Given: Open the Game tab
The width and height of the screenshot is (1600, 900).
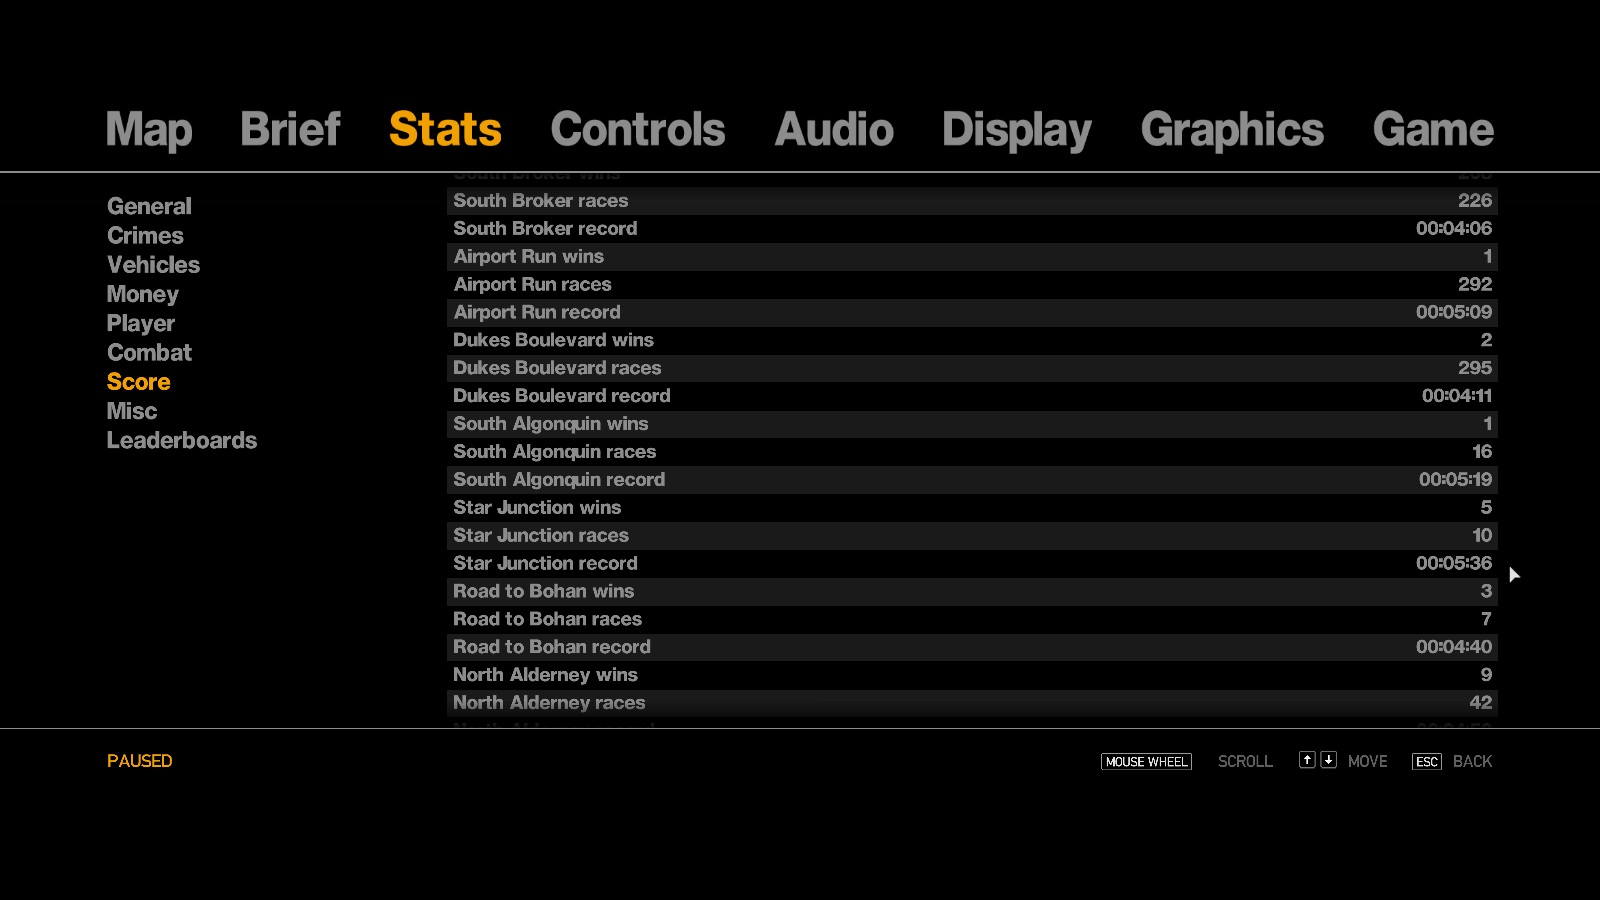Looking at the screenshot, I should pos(1433,130).
